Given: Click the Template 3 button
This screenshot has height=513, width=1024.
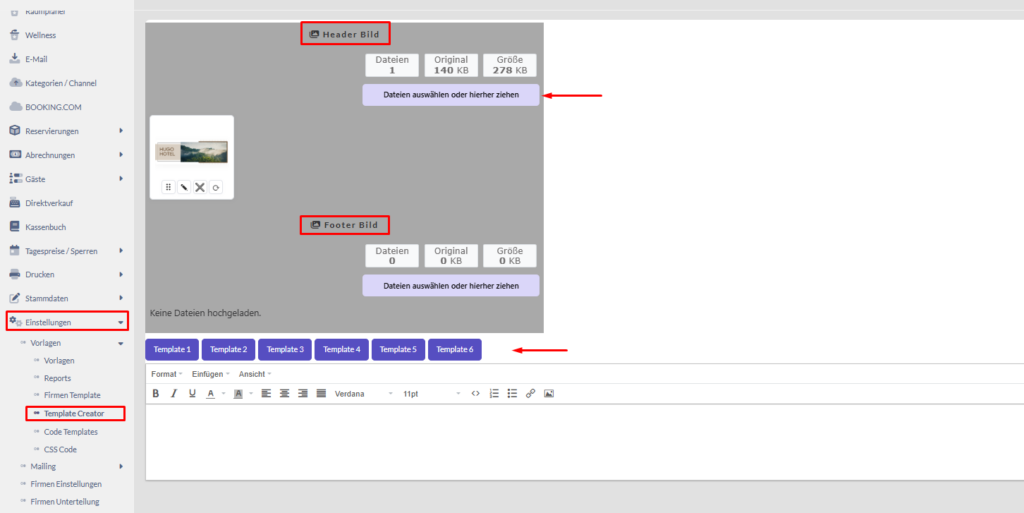Looking at the screenshot, I should click(x=285, y=350).
